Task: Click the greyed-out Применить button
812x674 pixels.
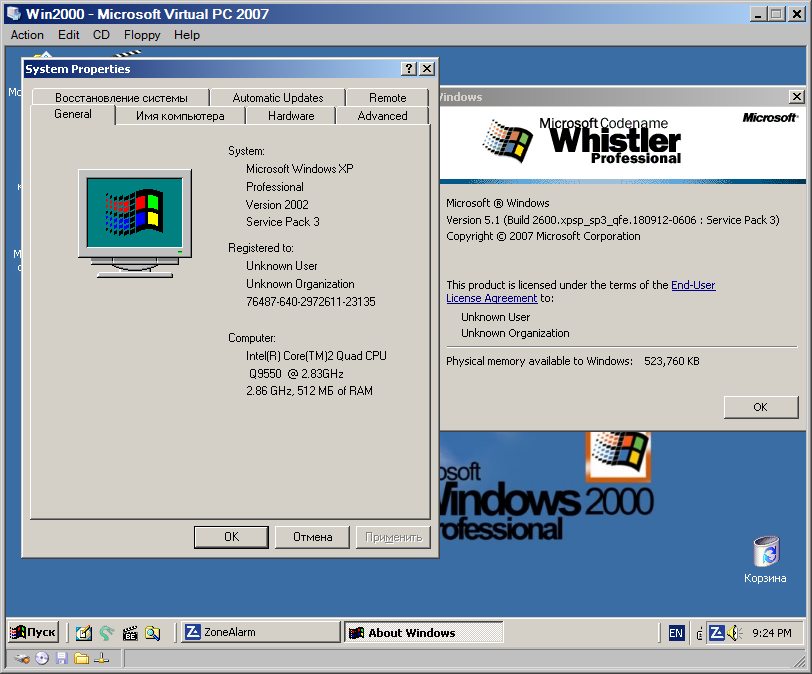Action: tap(394, 537)
